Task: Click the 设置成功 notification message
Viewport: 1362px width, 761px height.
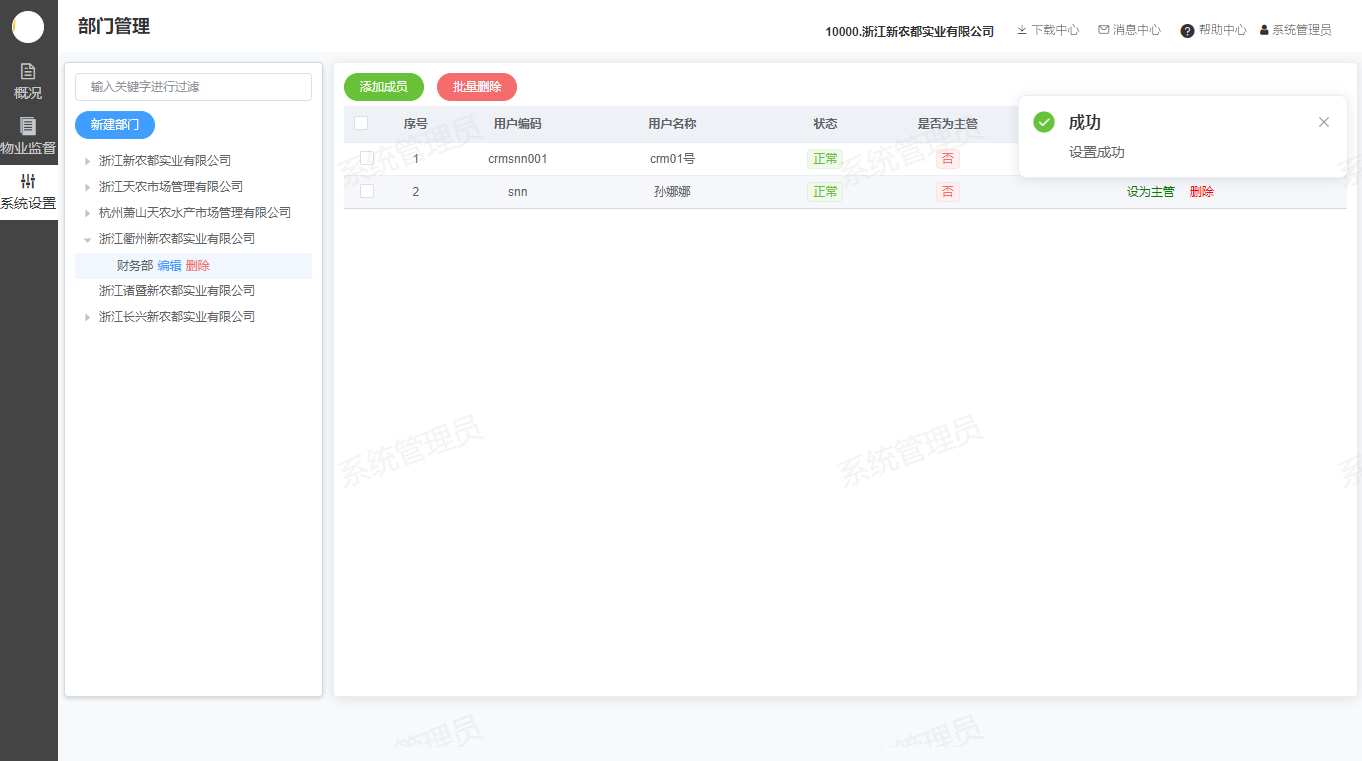Action: [1097, 153]
